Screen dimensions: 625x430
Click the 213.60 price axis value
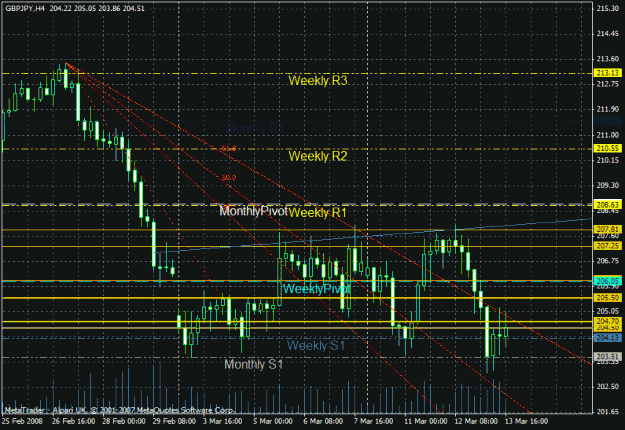click(x=607, y=59)
